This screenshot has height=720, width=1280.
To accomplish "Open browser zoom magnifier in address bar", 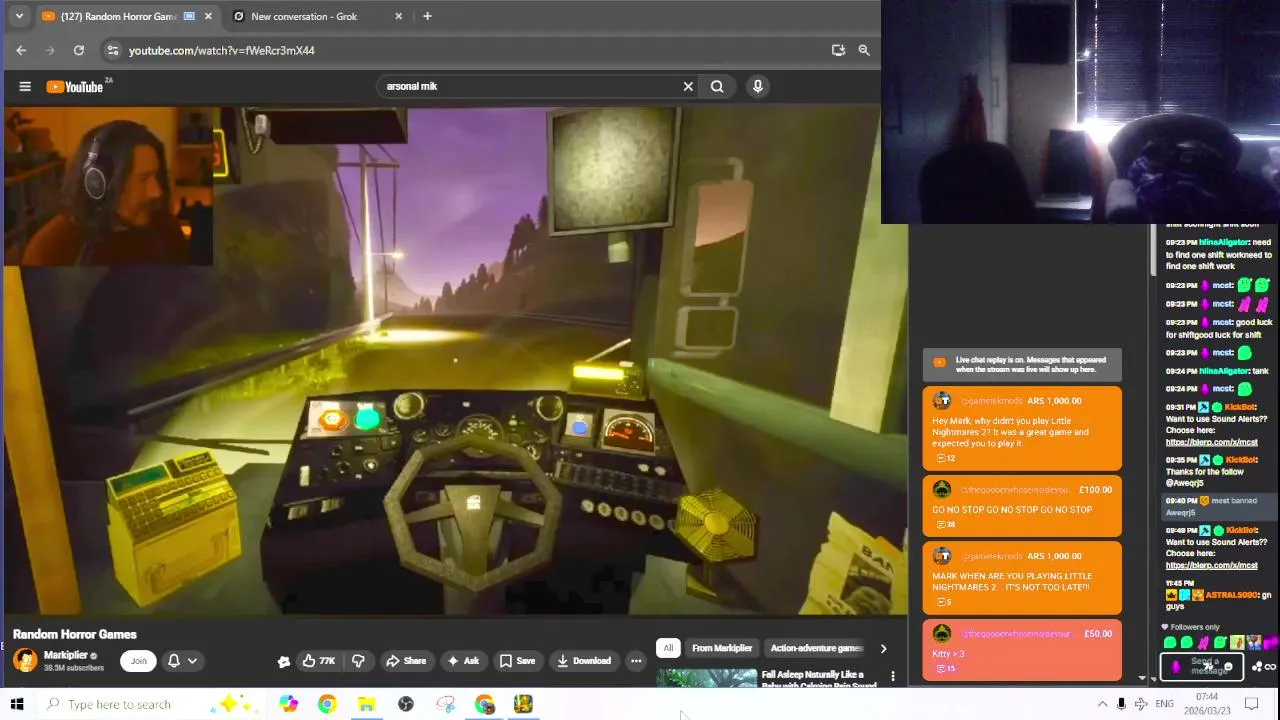I will [864, 50].
